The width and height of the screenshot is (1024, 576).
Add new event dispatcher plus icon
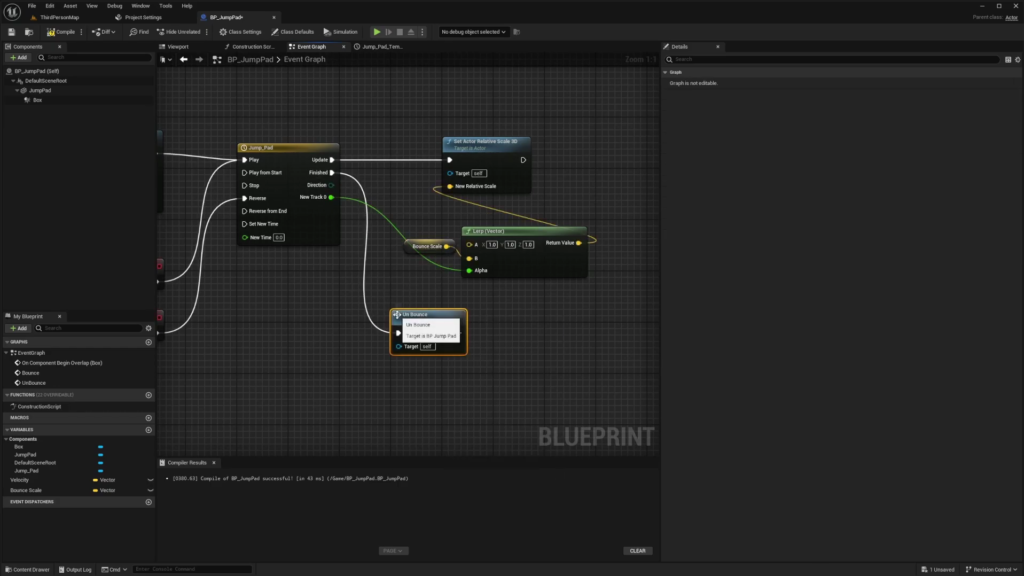148,502
